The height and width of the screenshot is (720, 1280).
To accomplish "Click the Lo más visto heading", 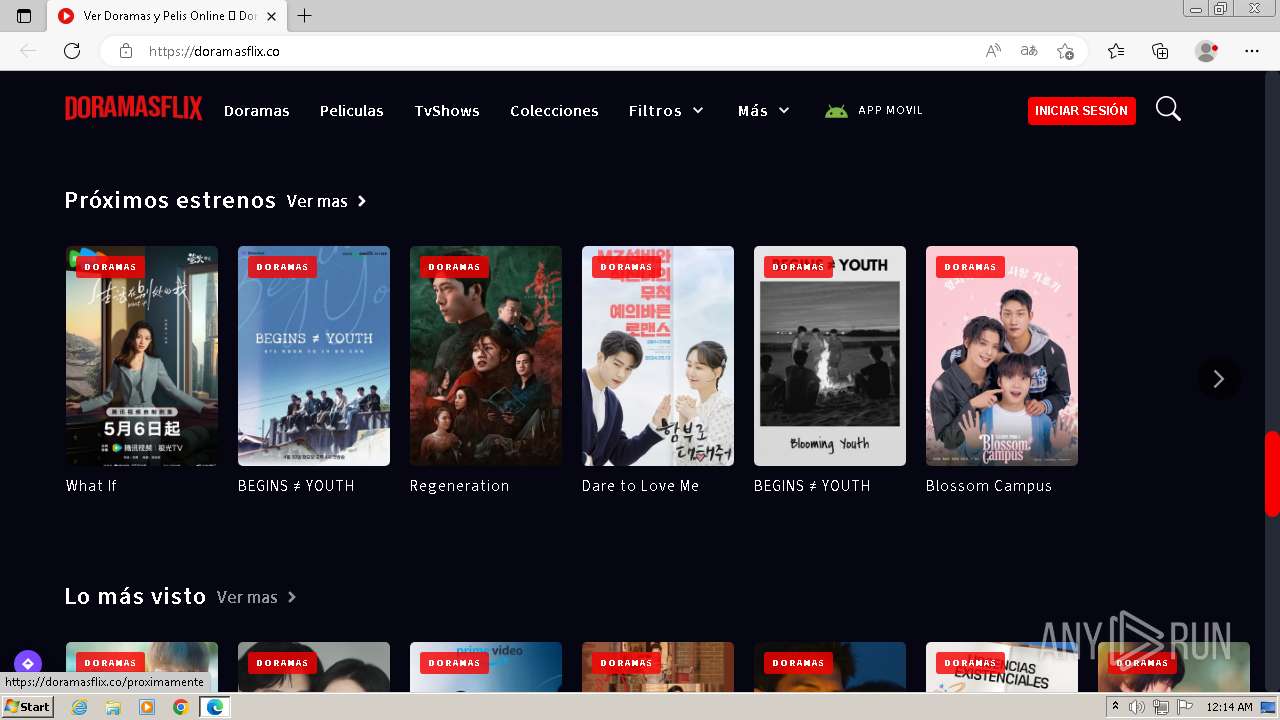I will [135, 596].
